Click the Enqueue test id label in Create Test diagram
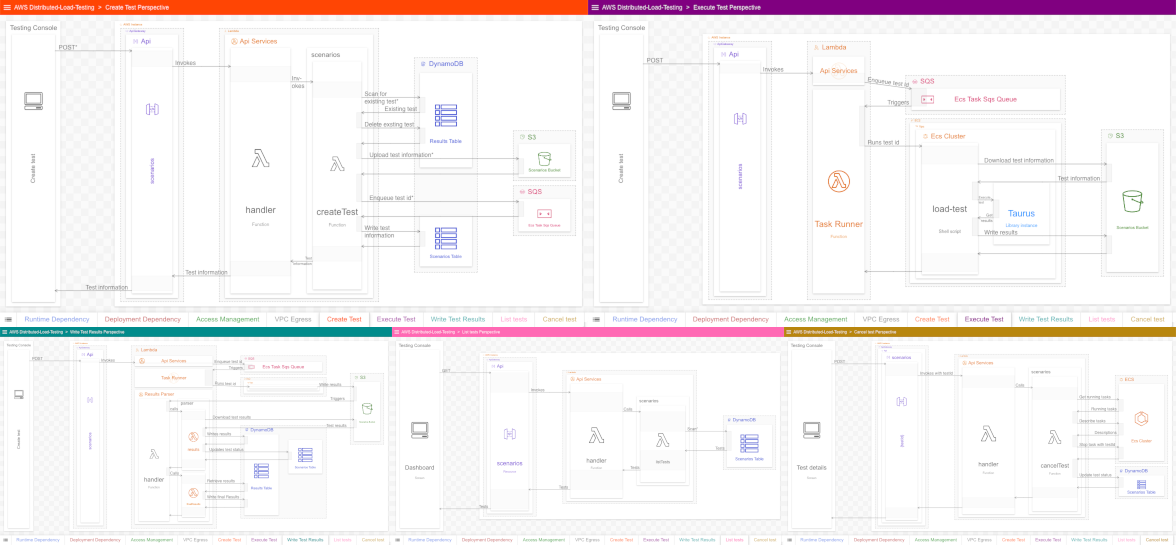Viewport: 1176px width, 545px height. (x=392, y=198)
